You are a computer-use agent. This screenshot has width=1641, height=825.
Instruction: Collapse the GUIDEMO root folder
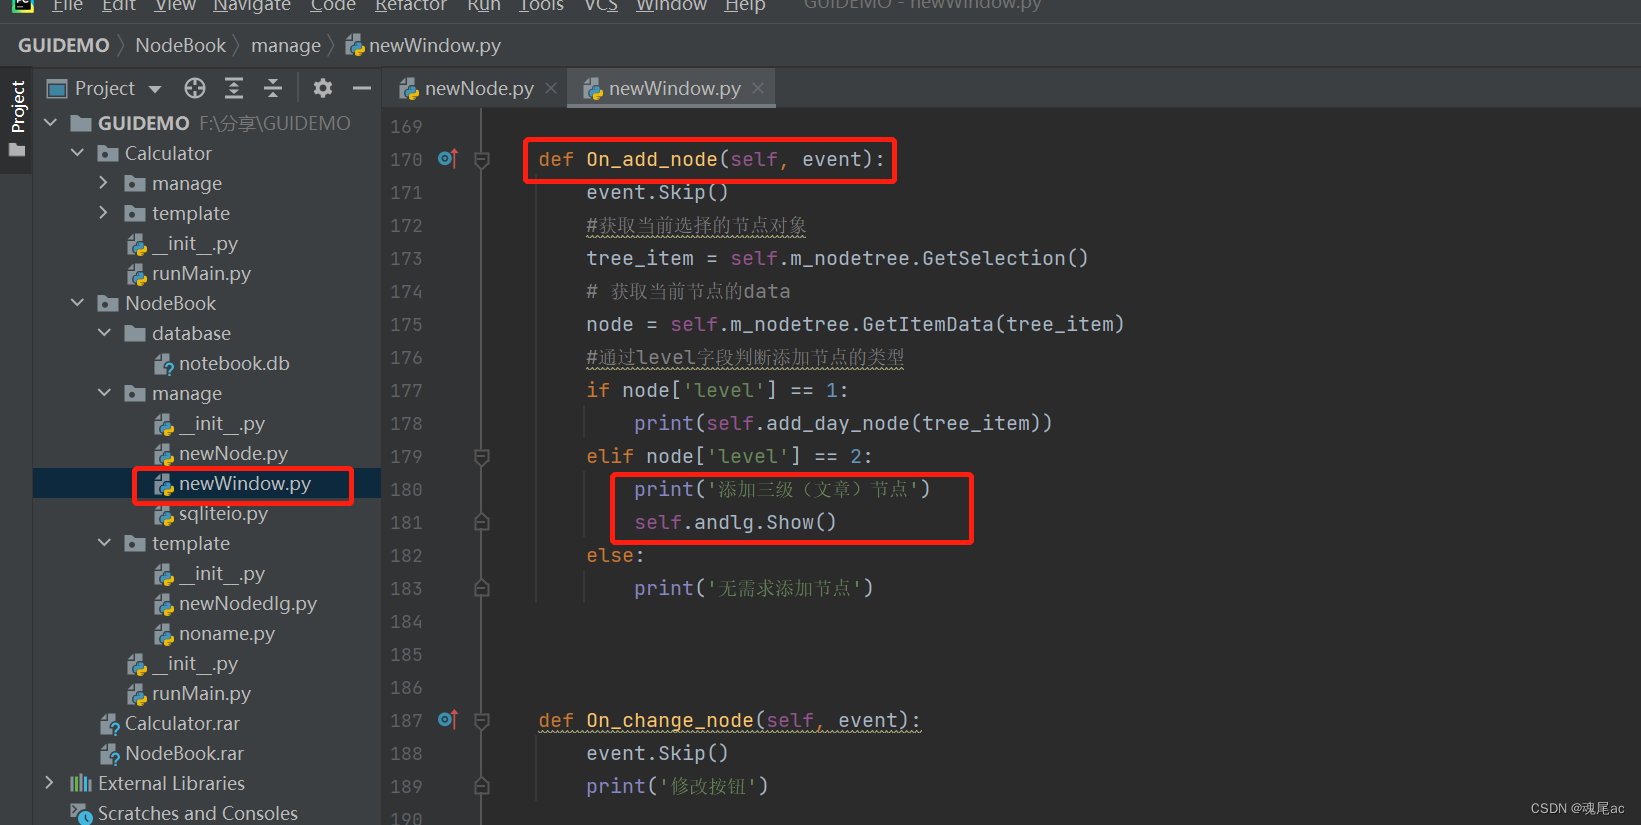[51, 123]
